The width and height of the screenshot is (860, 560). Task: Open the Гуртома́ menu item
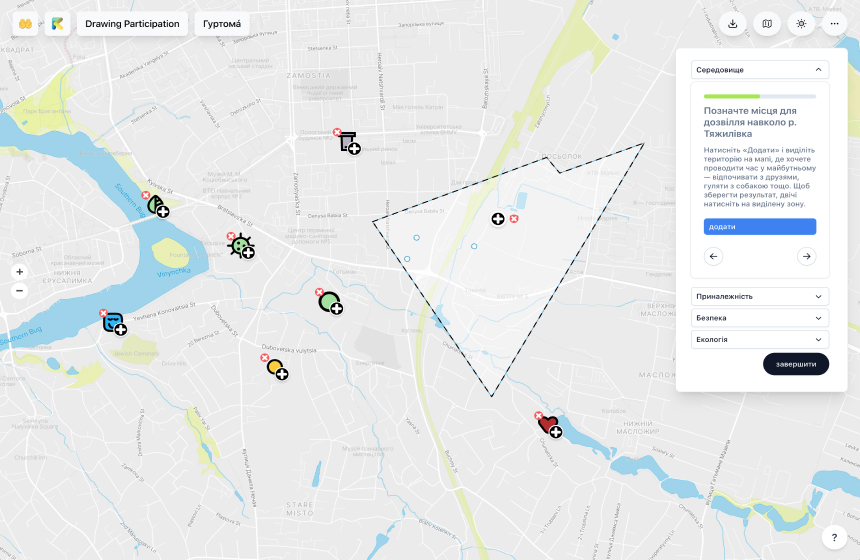221,24
